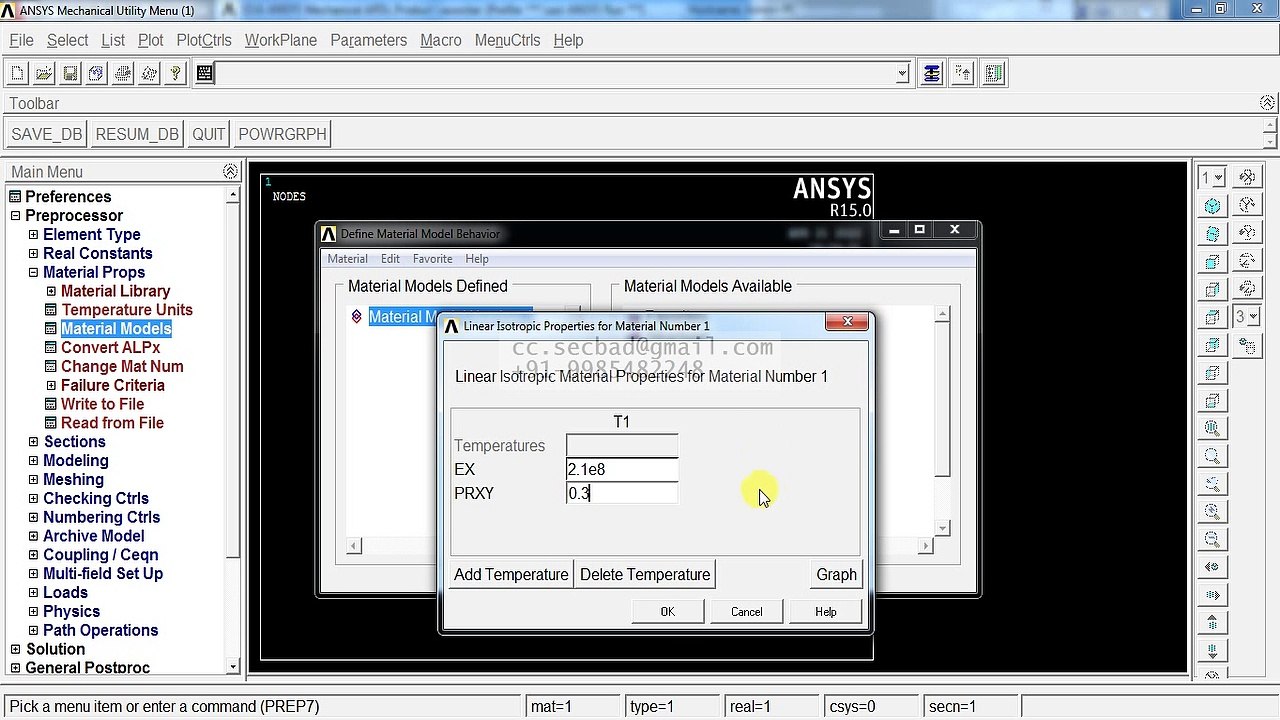Click the Pan Model Left arrow icon
This screenshot has height=720, width=1280.
point(1212,567)
